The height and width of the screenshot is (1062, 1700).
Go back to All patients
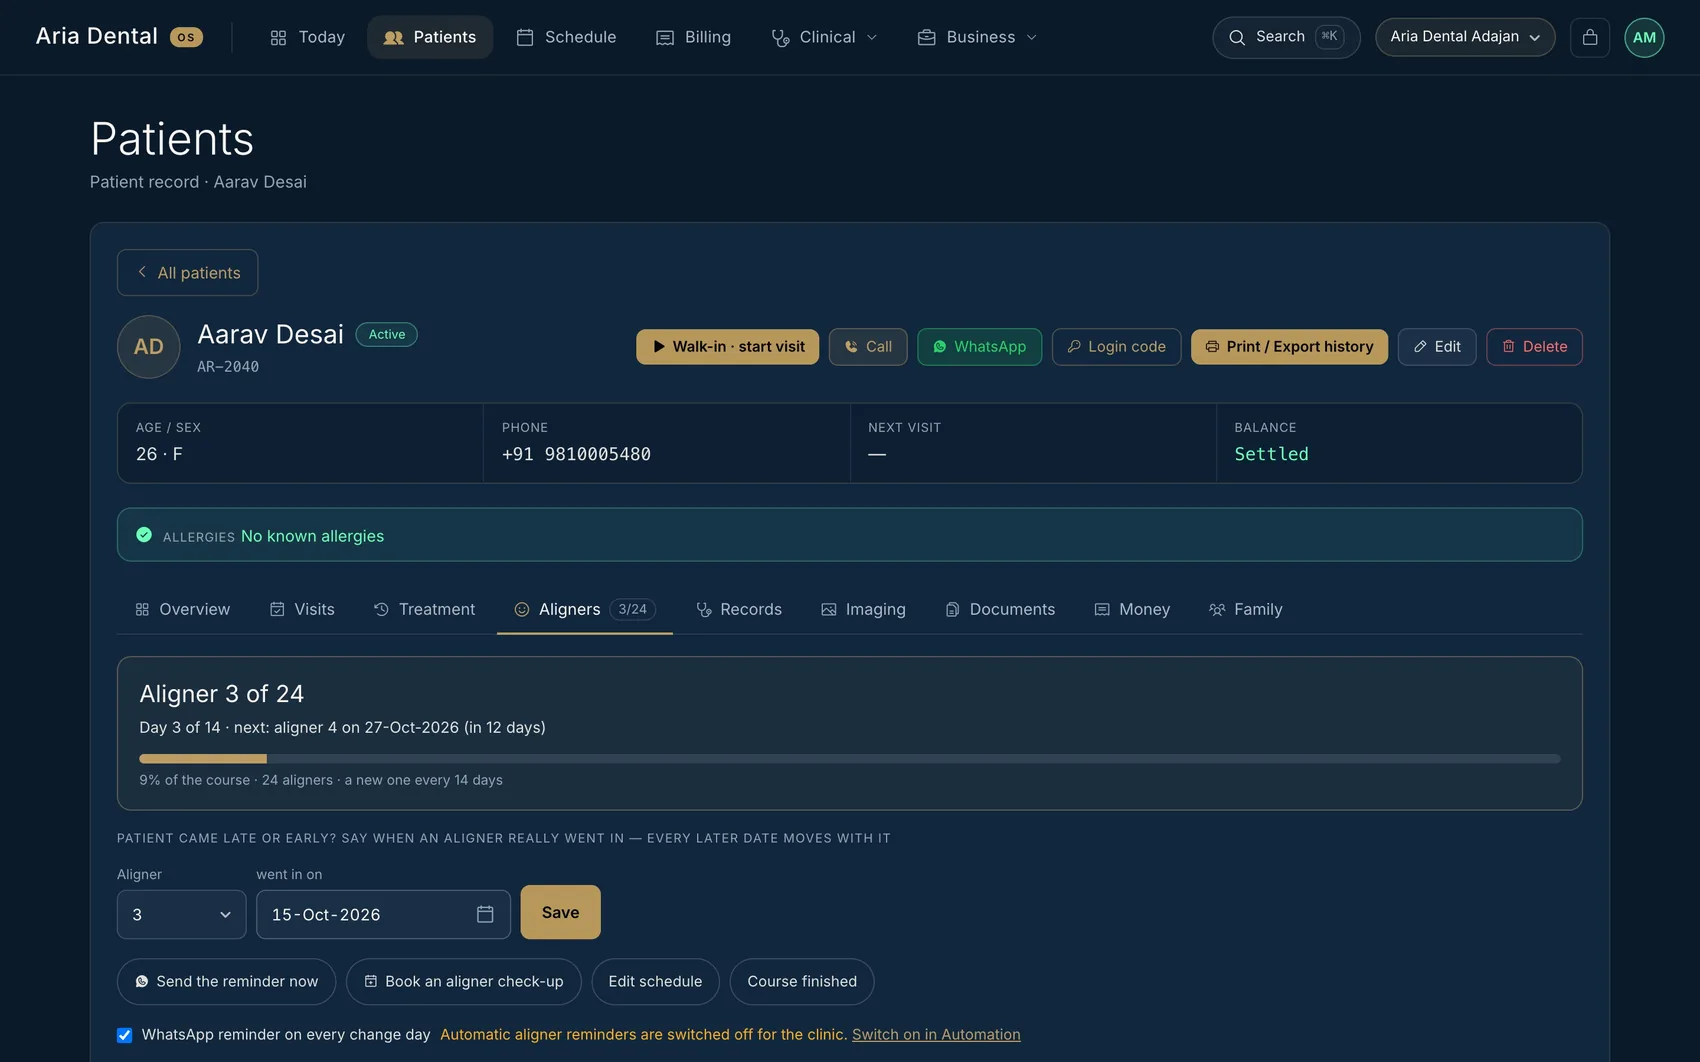pyautogui.click(x=187, y=272)
